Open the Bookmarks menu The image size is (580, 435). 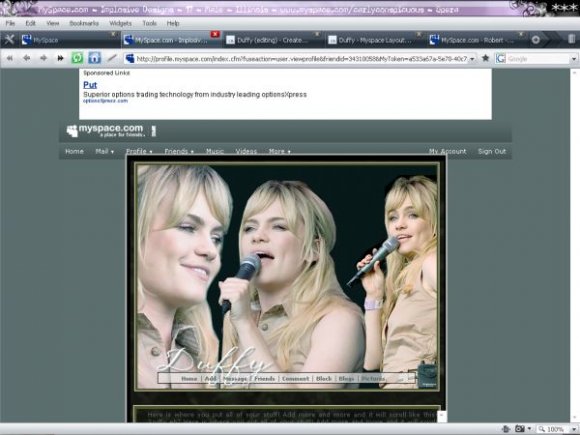[84, 23]
